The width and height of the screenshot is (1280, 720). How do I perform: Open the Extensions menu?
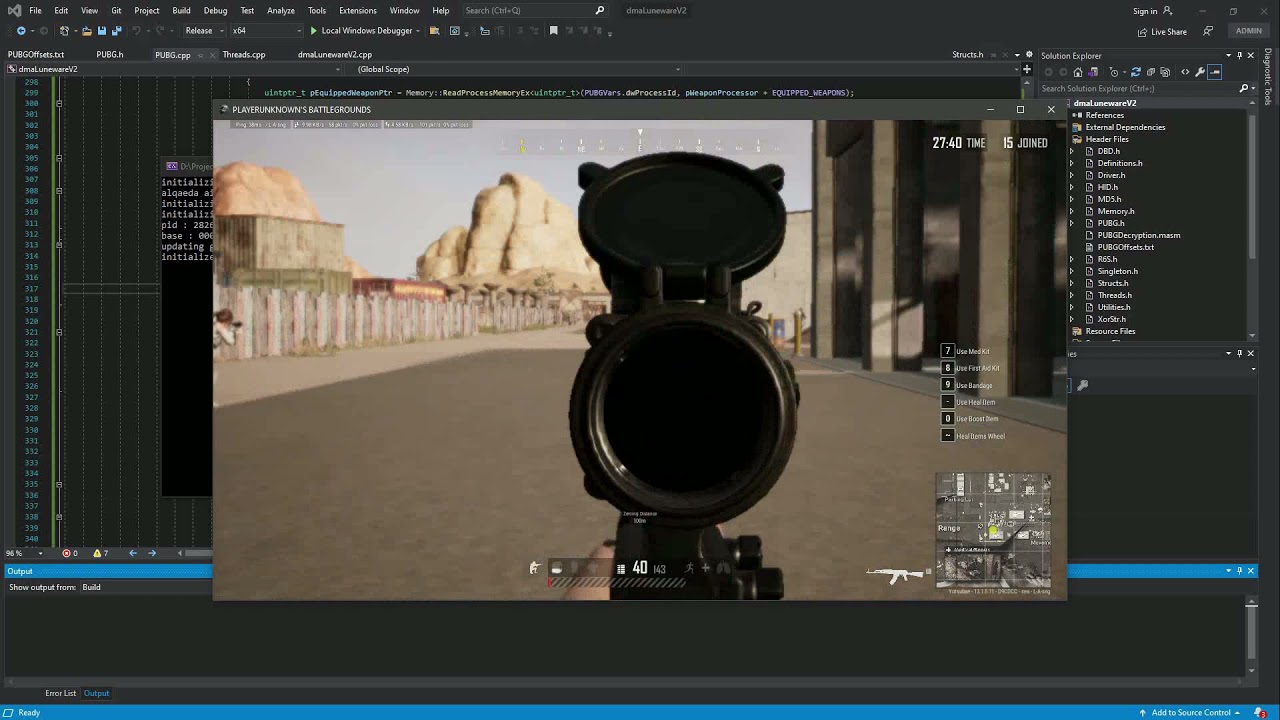coord(357,11)
